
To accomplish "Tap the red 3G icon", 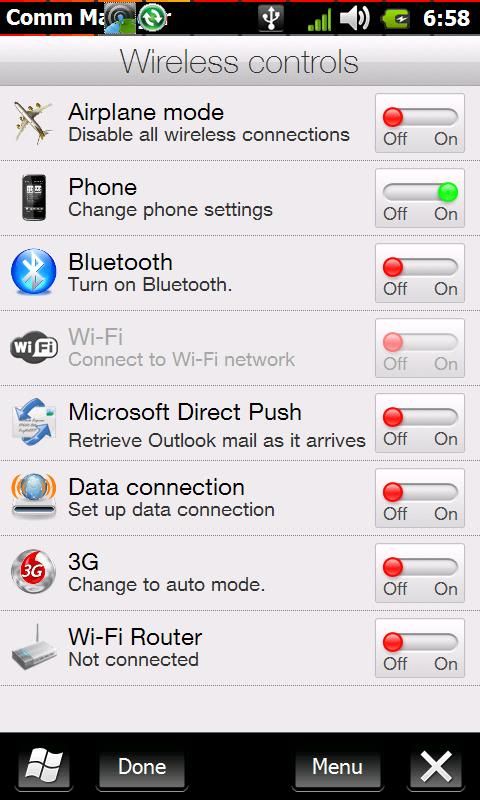I will (34, 571).
